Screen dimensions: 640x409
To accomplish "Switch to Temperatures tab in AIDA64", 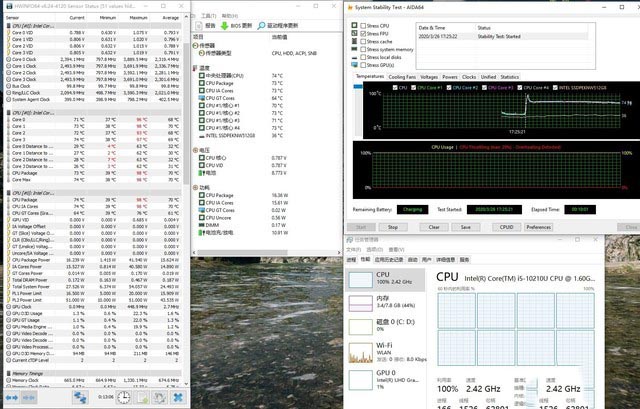I will pyautogui.click(x=370, y=76).
